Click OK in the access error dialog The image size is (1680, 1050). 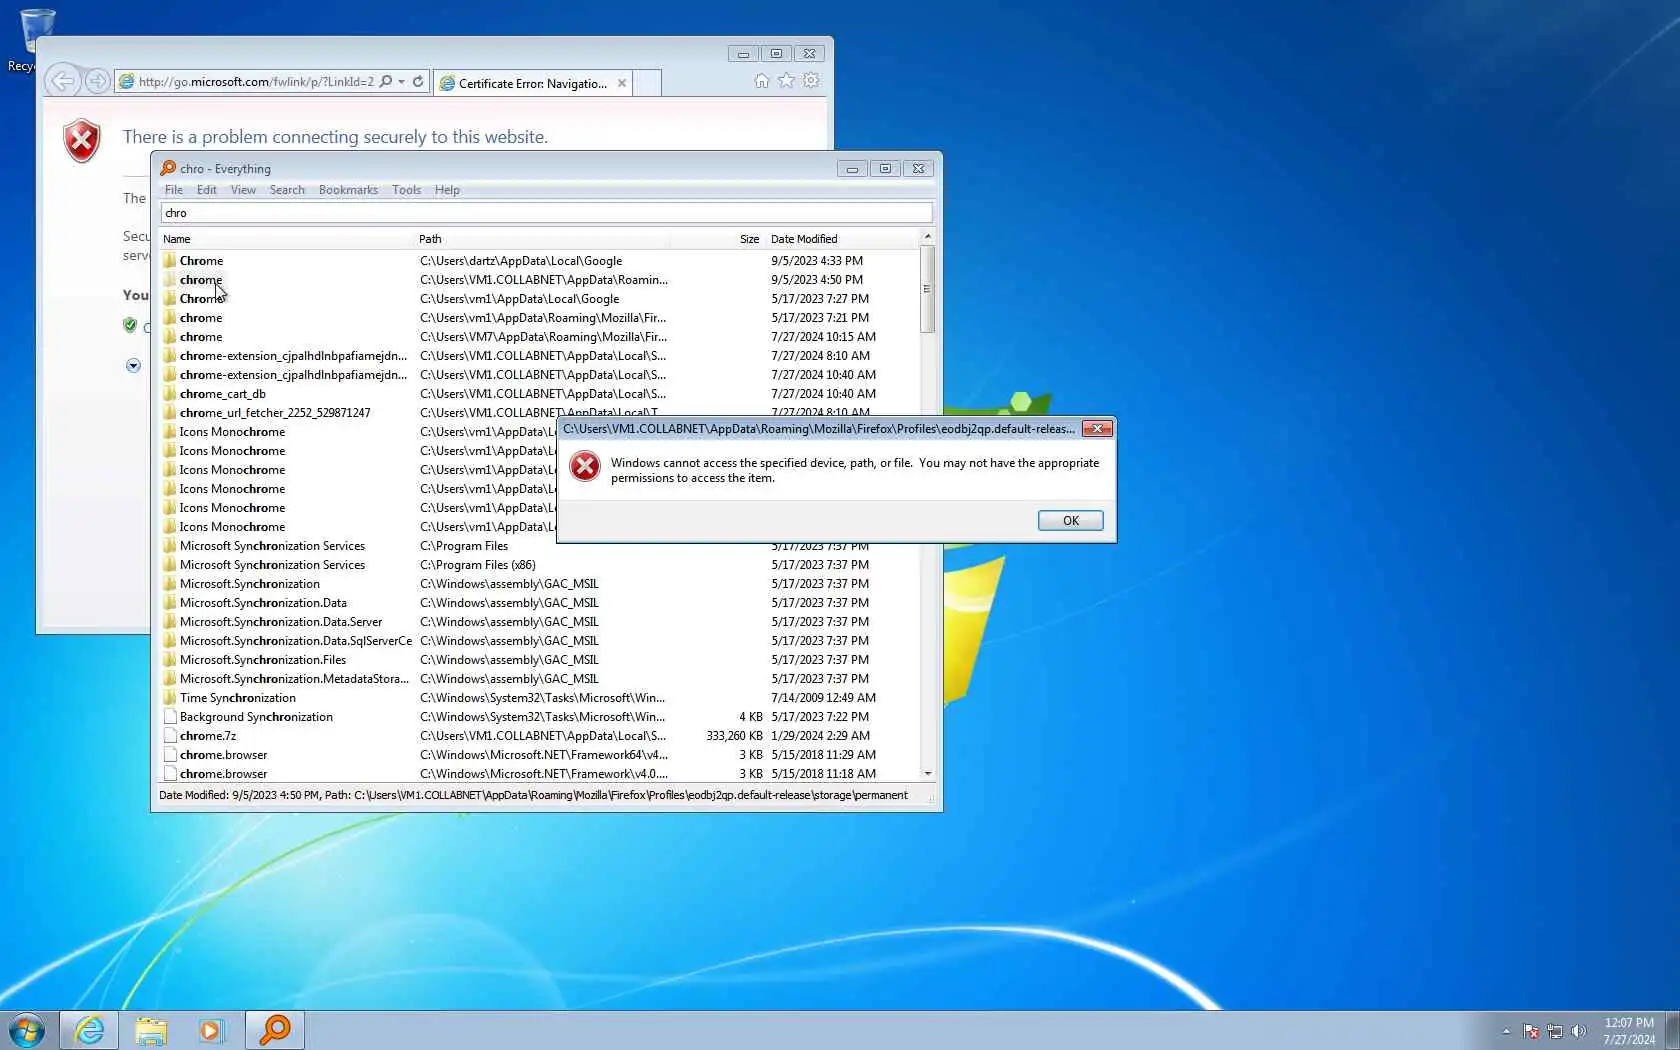[x=1070, y=521]
